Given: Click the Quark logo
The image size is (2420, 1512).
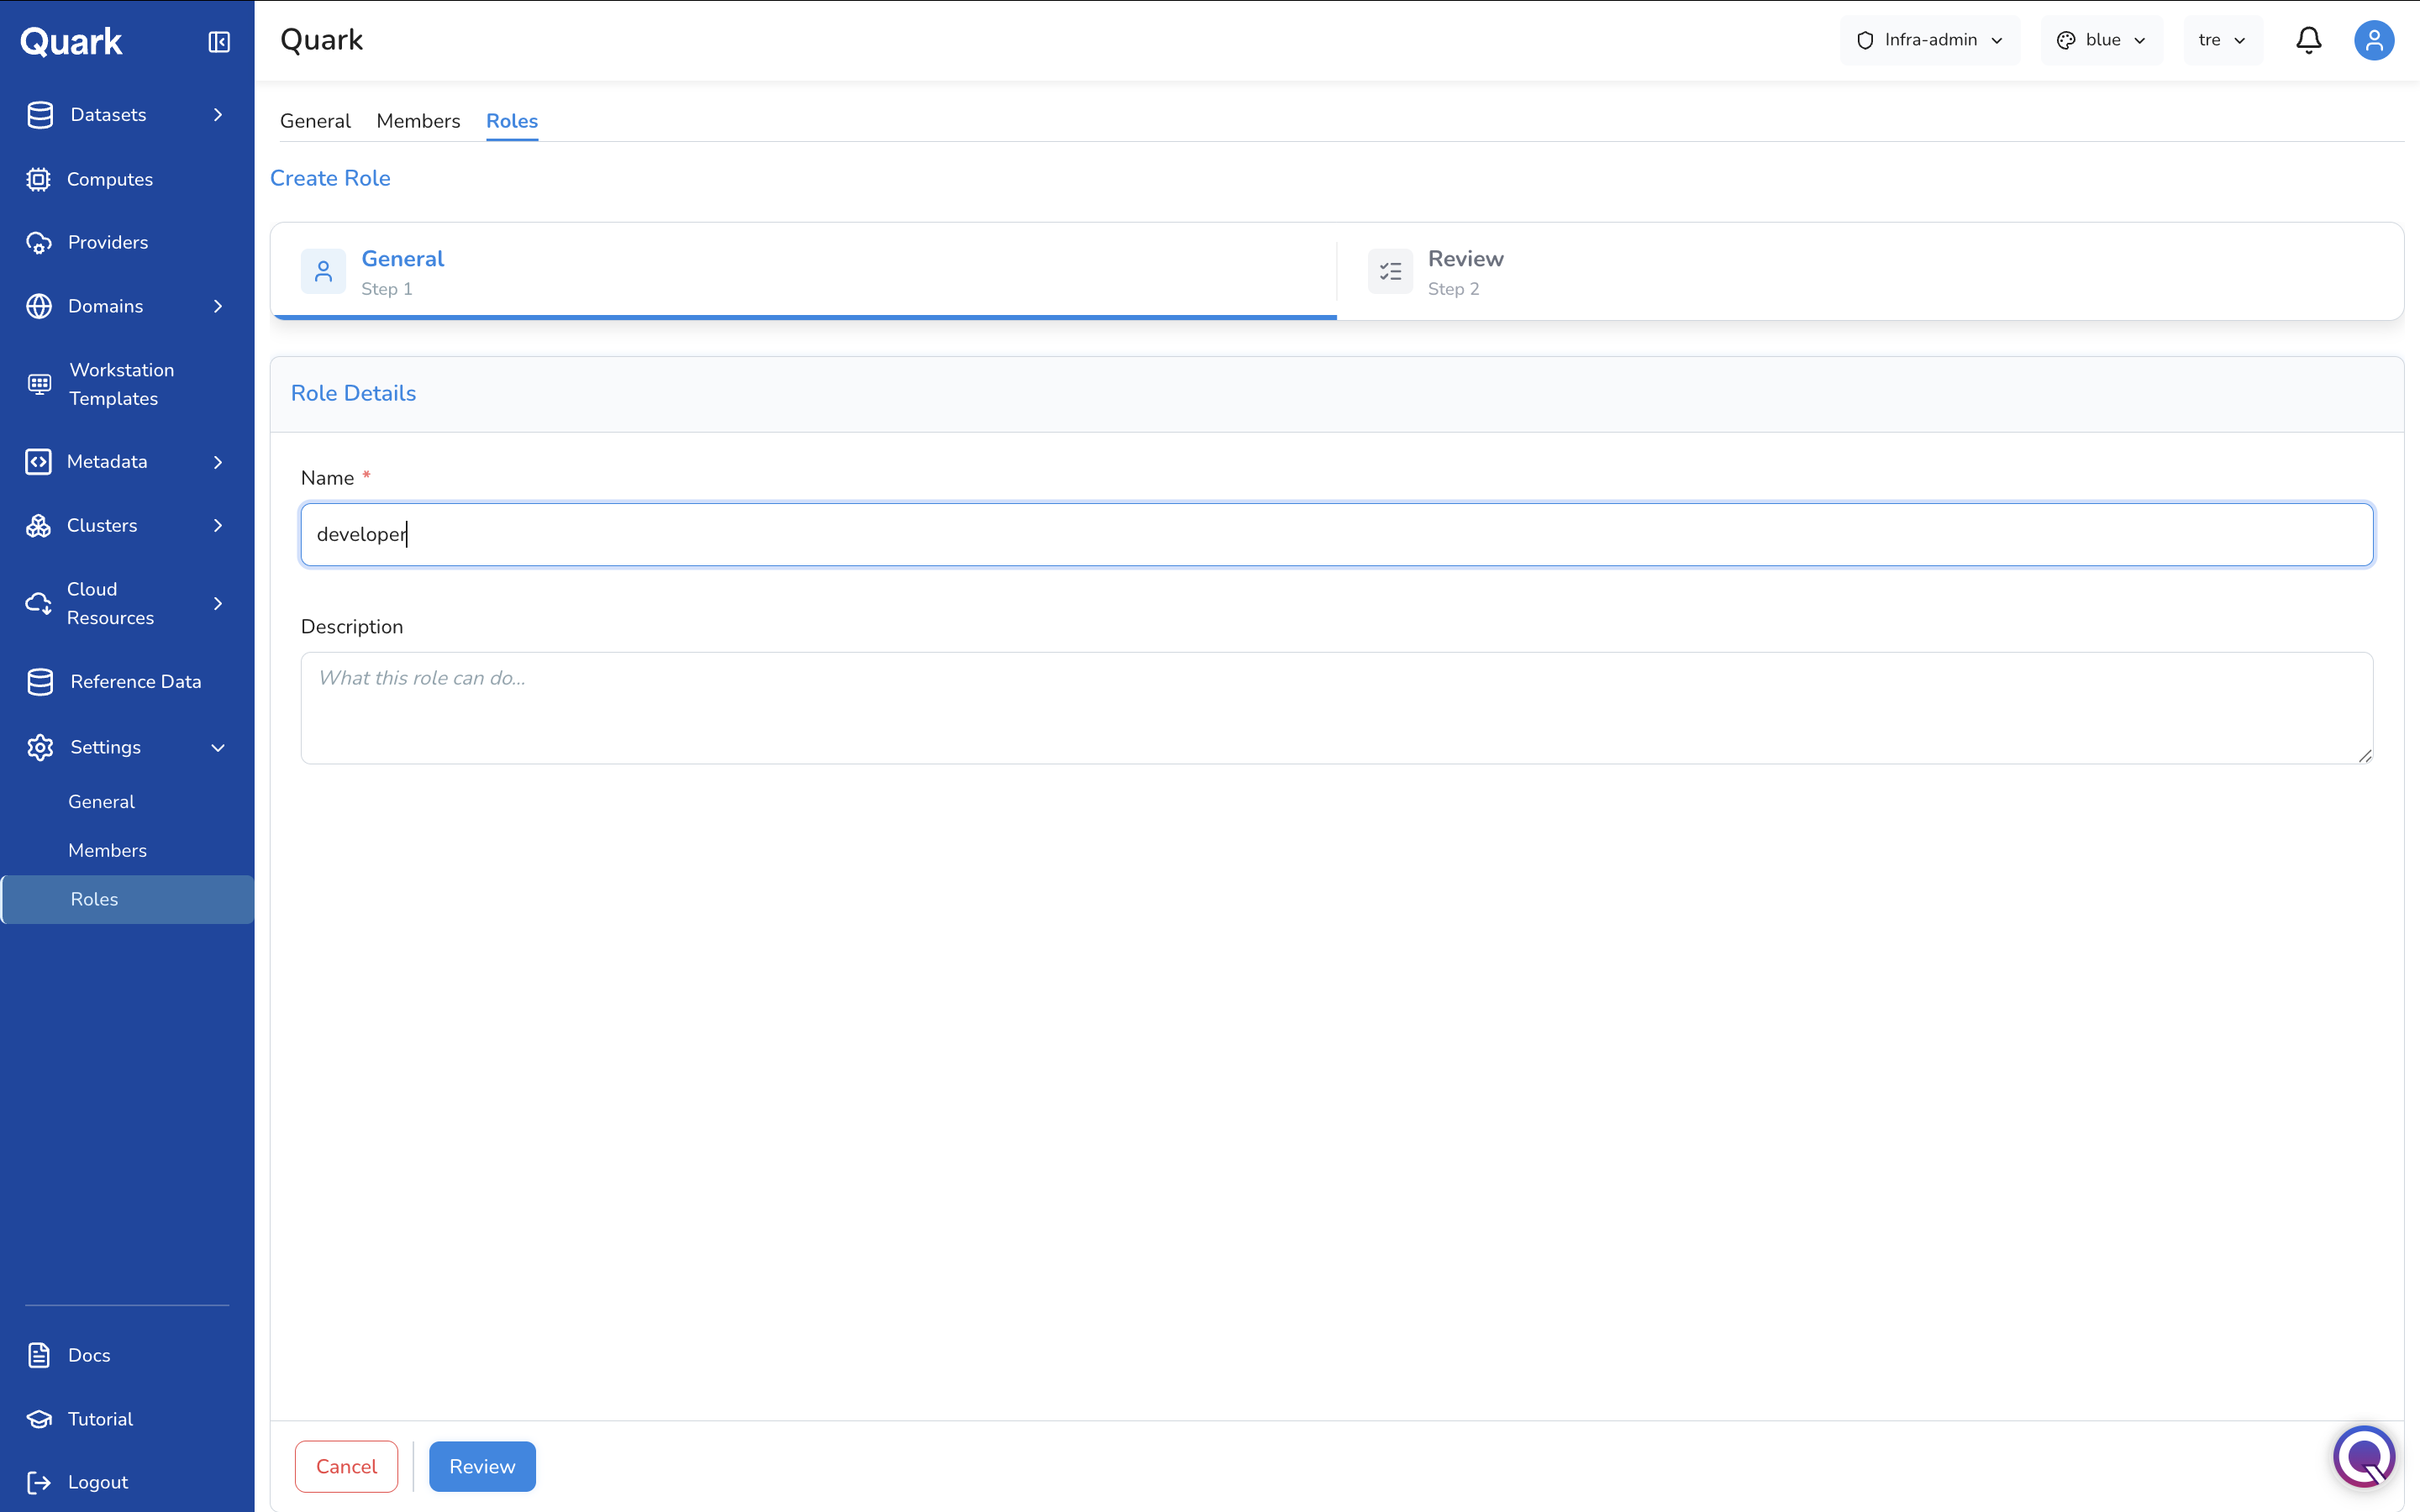Looking at the screenshot, I should tap(71, 42).
